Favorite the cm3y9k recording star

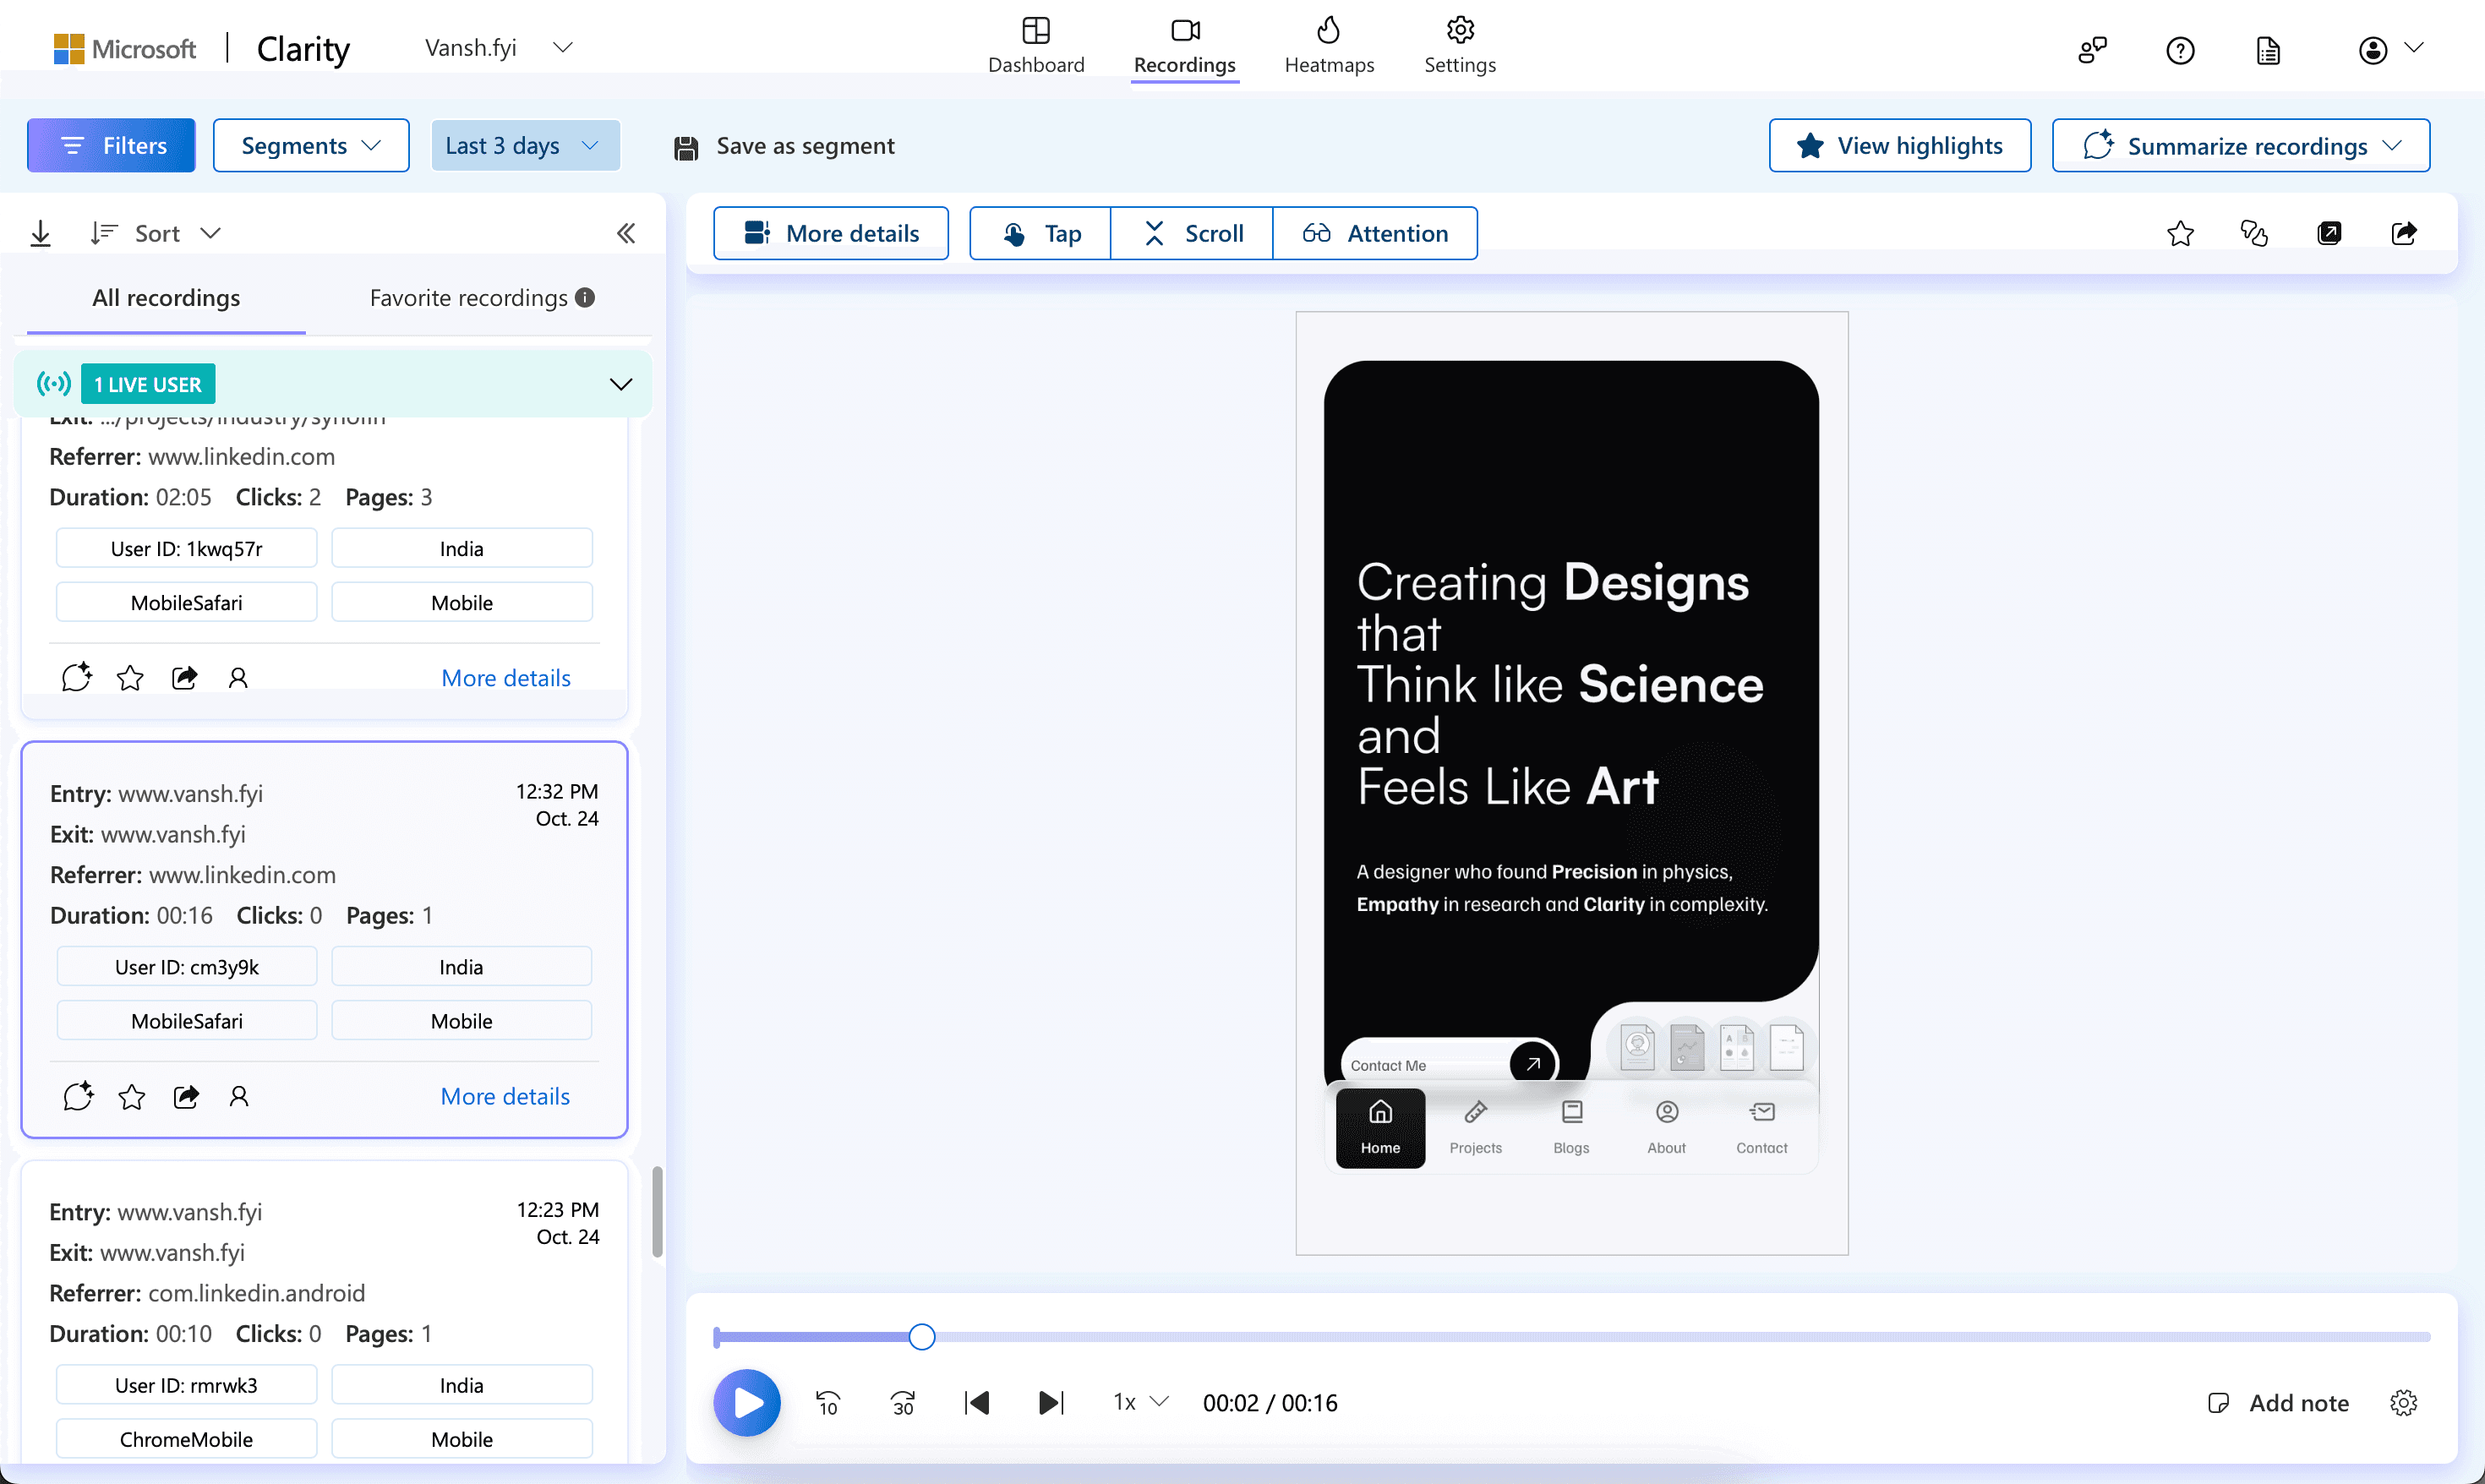(x=131, y=1097)
